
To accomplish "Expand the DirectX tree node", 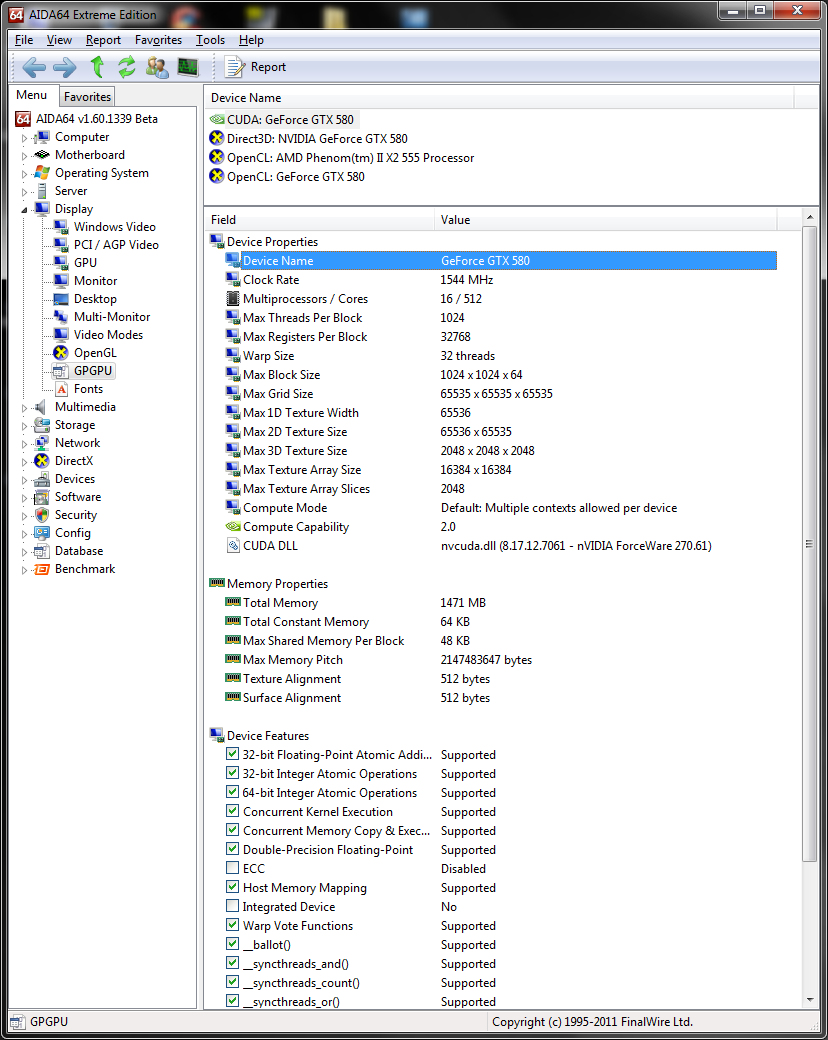I will point(25,462).
